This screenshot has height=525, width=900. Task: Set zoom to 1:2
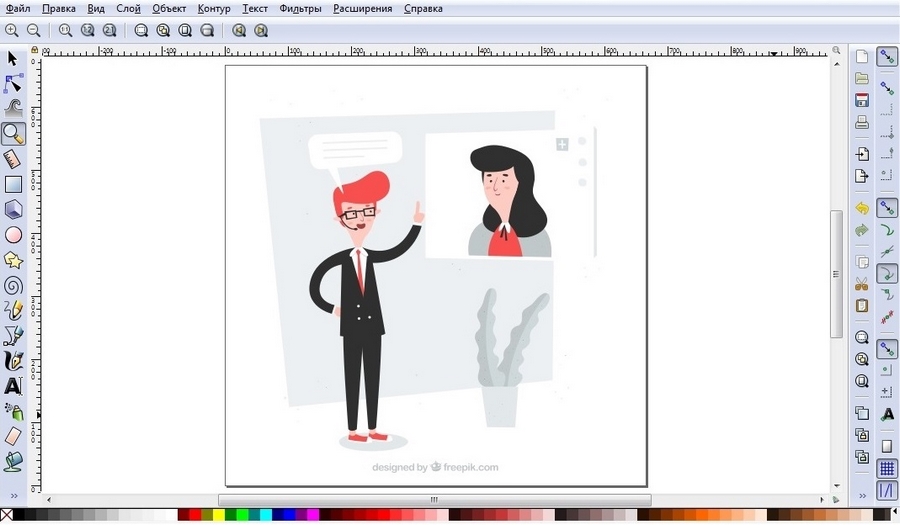tap(87, 30)
